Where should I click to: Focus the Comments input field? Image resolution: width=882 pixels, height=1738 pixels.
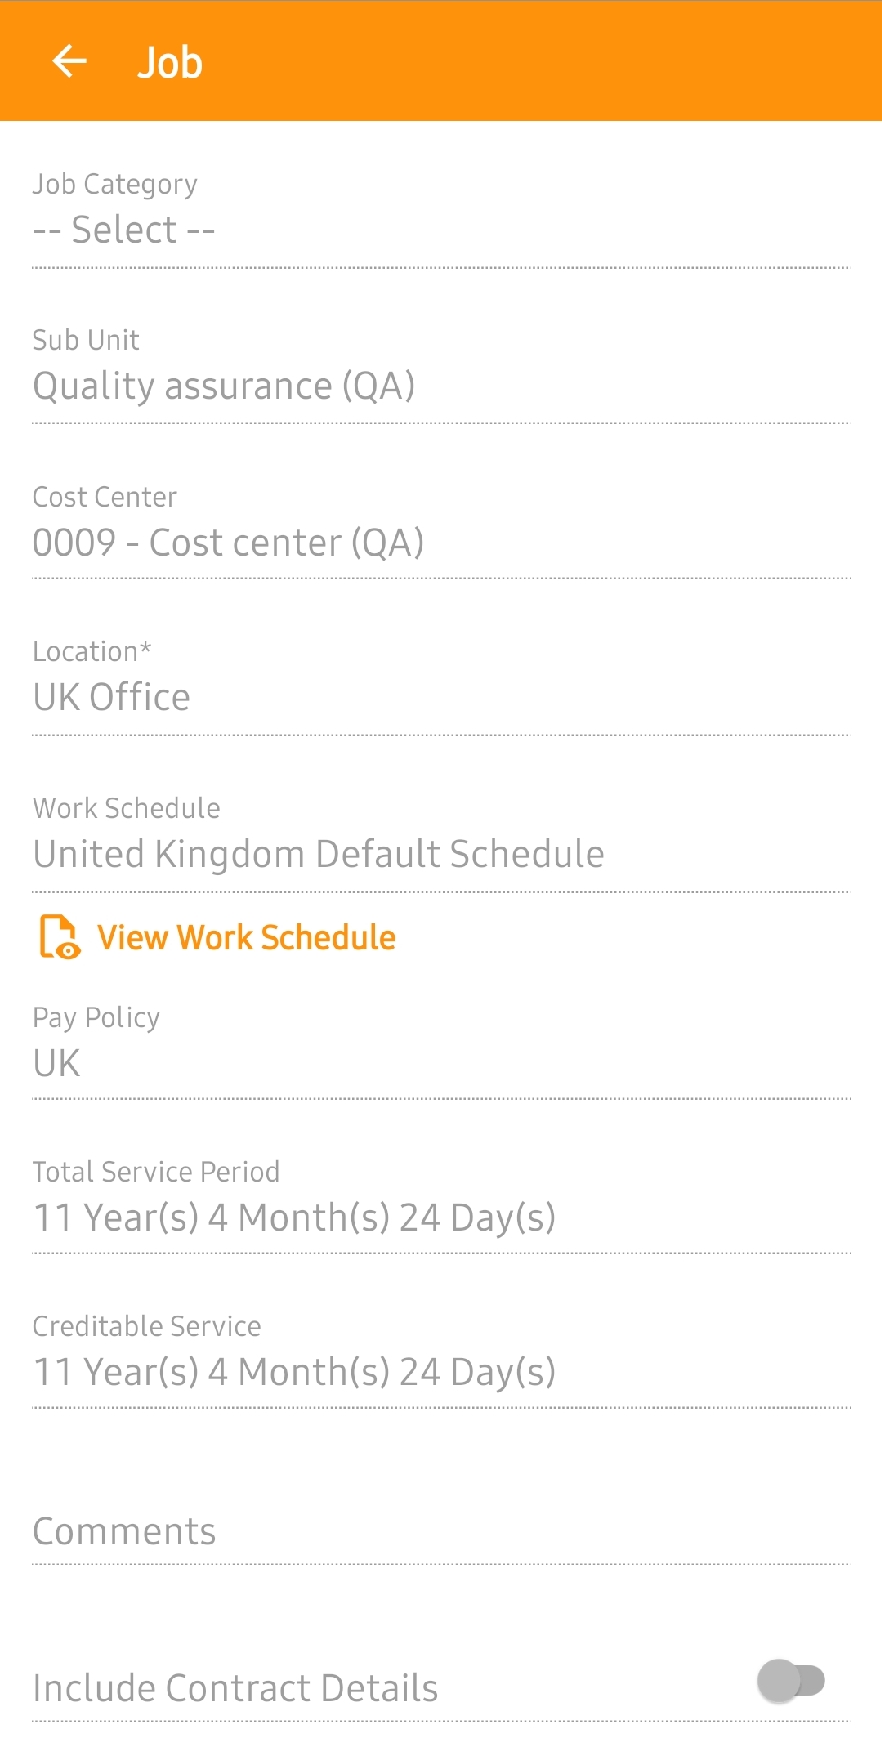[440, 1532]
